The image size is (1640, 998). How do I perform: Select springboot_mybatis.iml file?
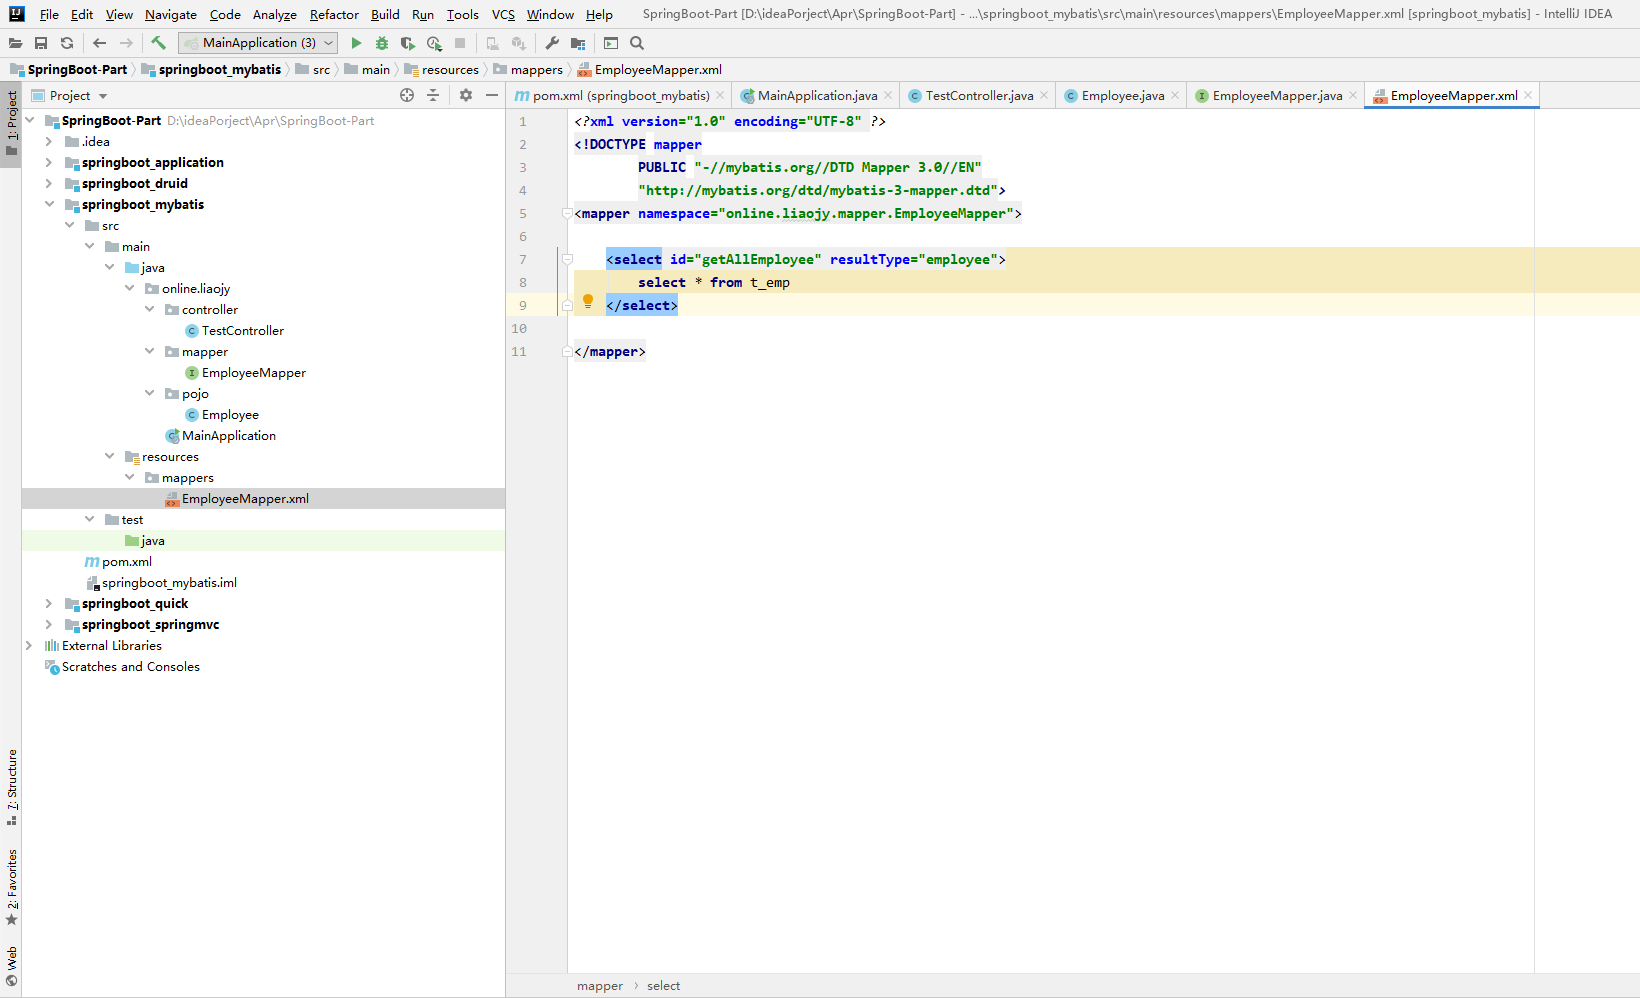pyautogui.click(x=169, y=583)
